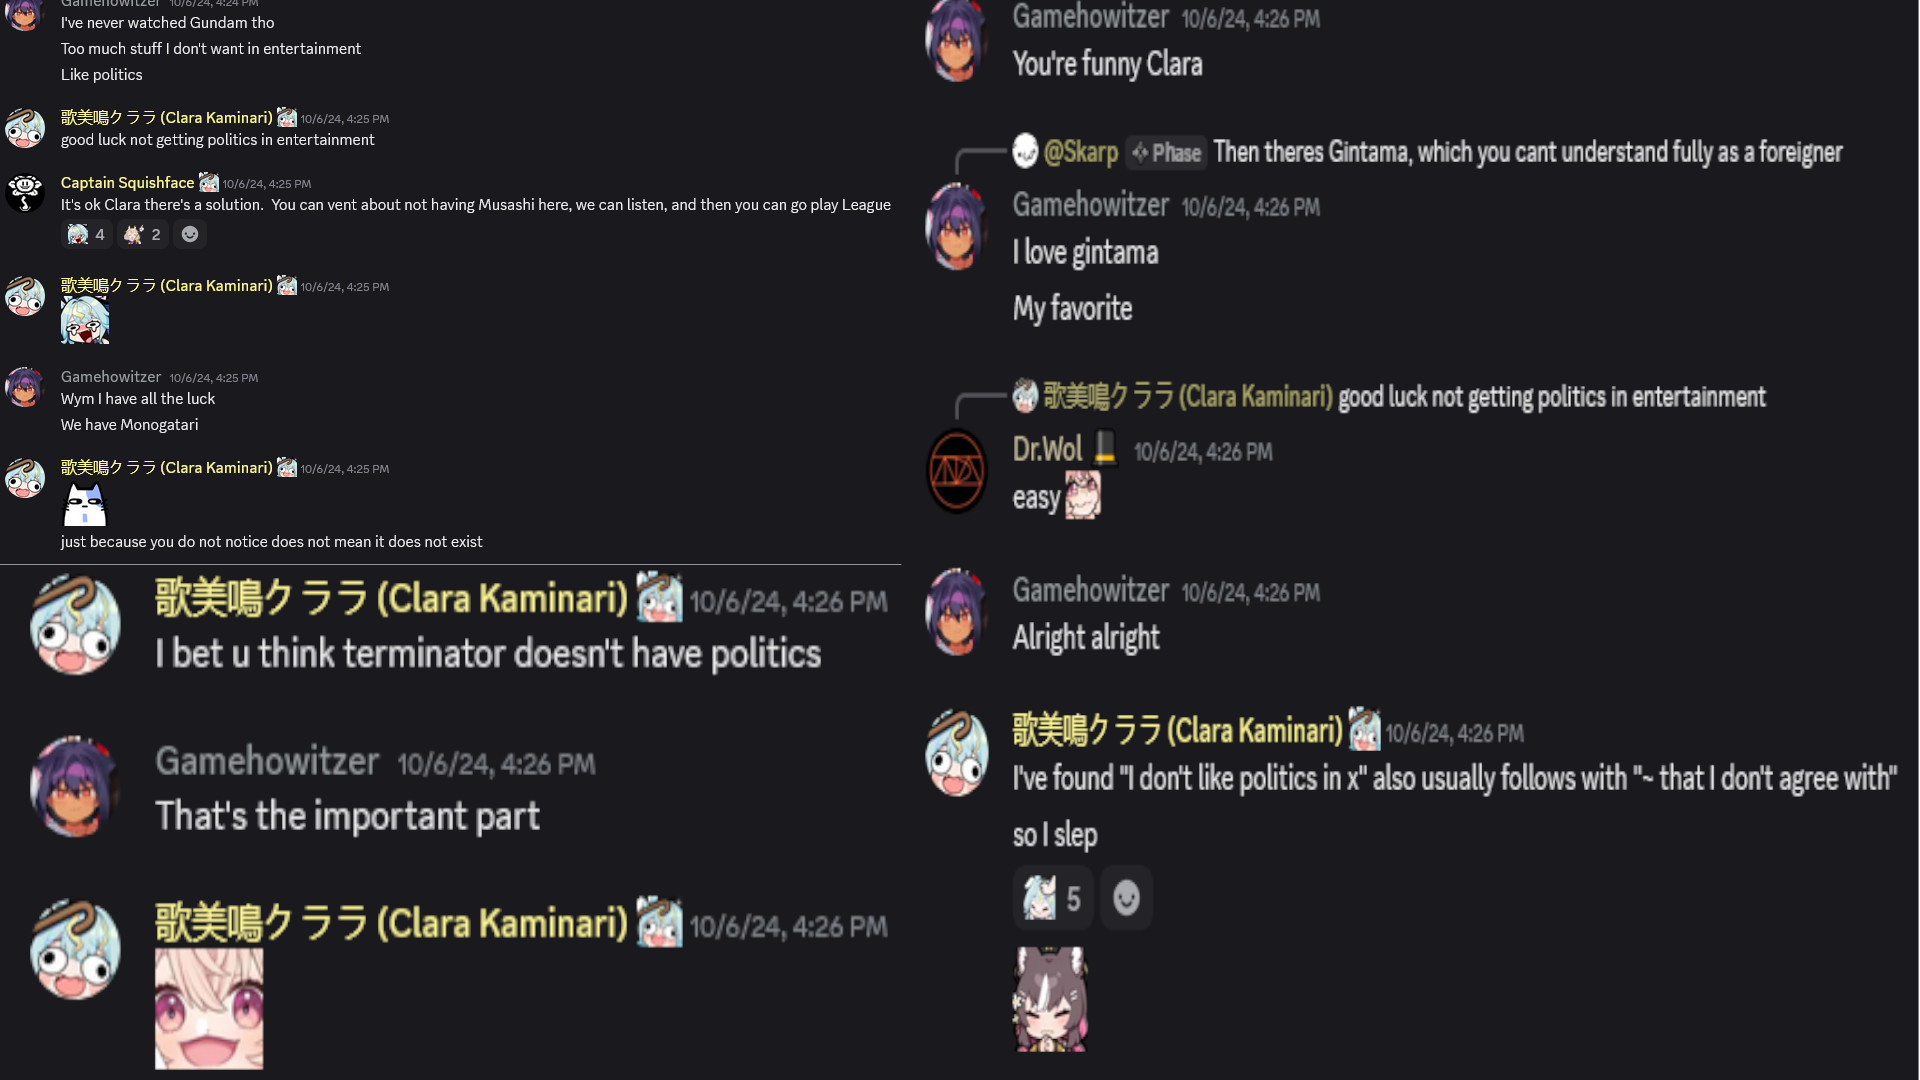This screenshot has width=1920, height=1080.
Task: Click the emoji next to 'easy'
Action: tap(1082, 496)
